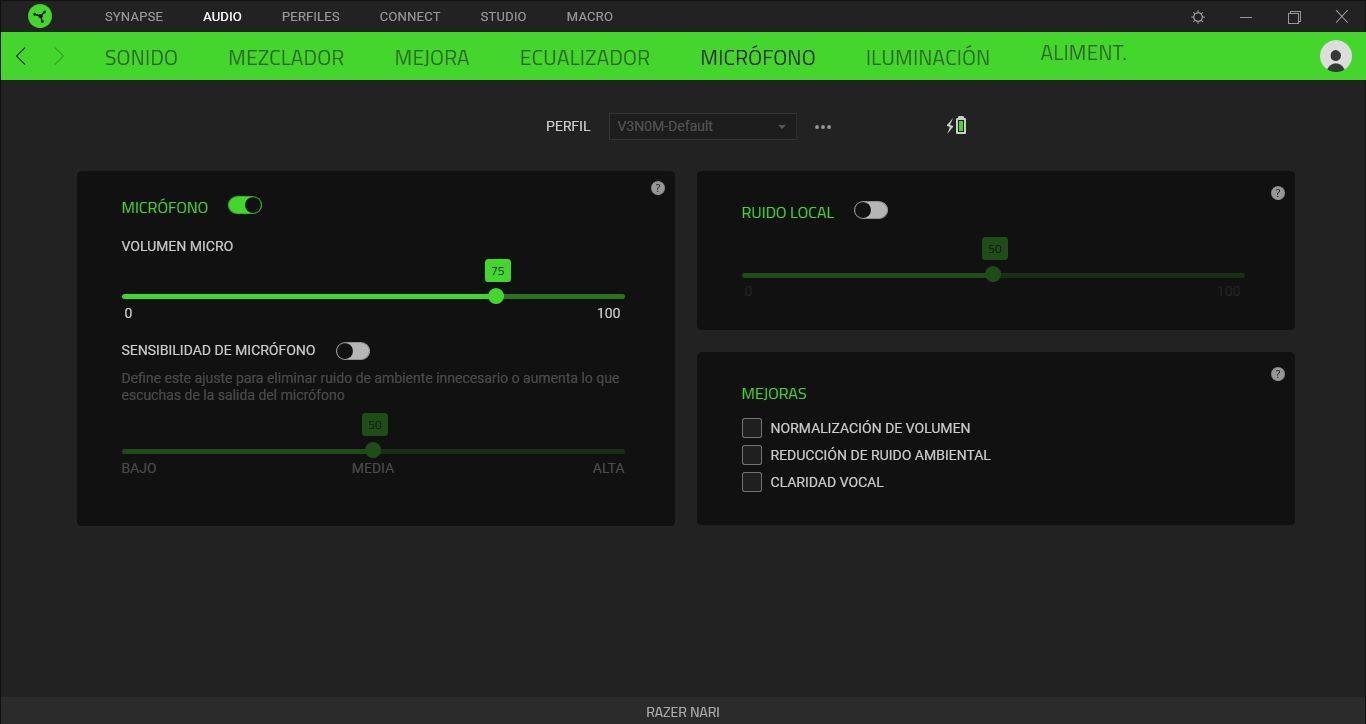1366x724 pixels.
Task: Open the Synapse top tab
Action: tap(133, 17)
